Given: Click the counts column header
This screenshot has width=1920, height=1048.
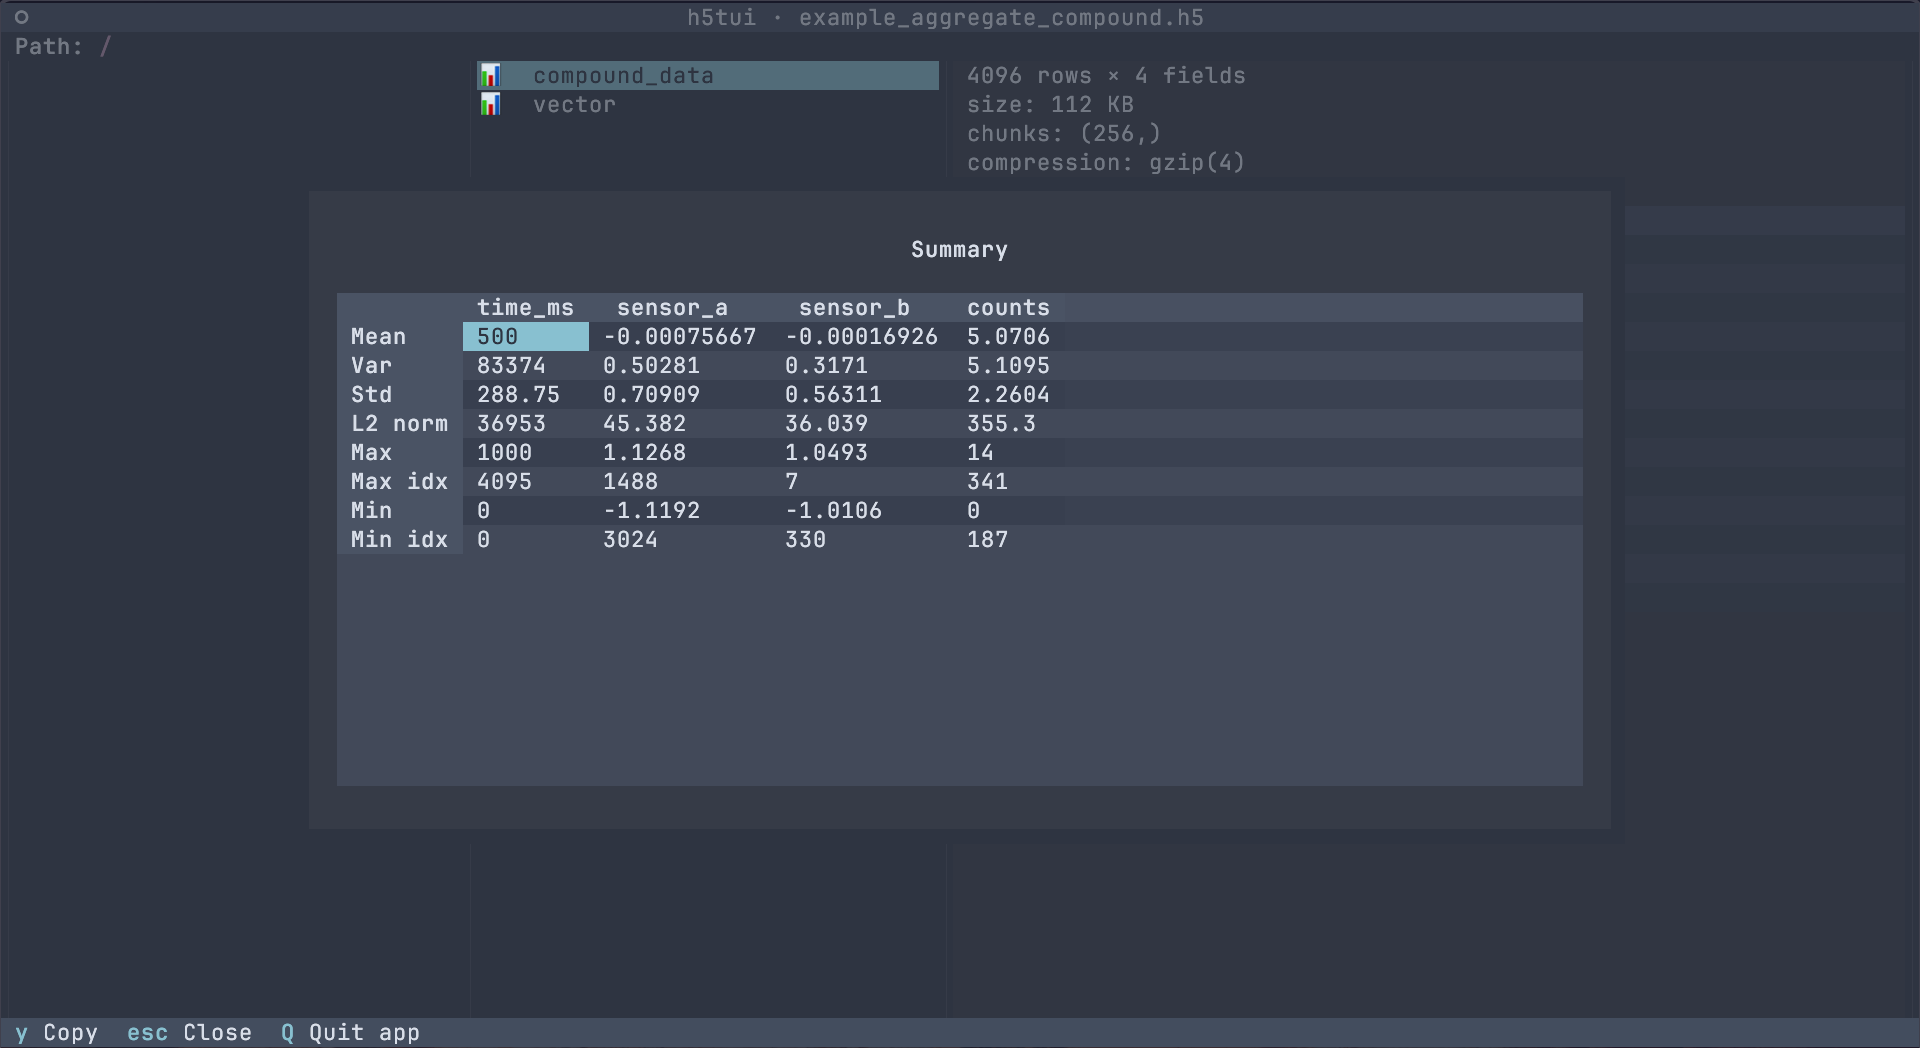Looking at the screenshot, I should (1008, 308).
